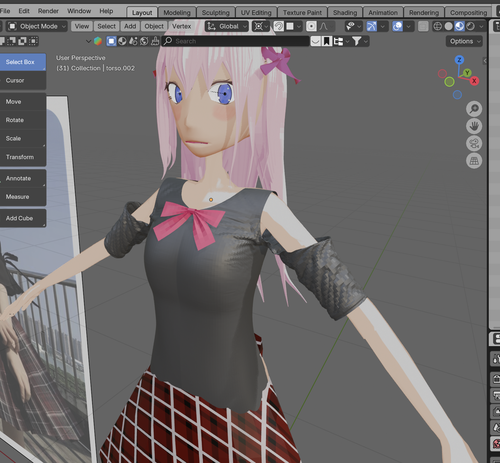Open the pivot point dropdown
The image size is (500, 463).
261,26
